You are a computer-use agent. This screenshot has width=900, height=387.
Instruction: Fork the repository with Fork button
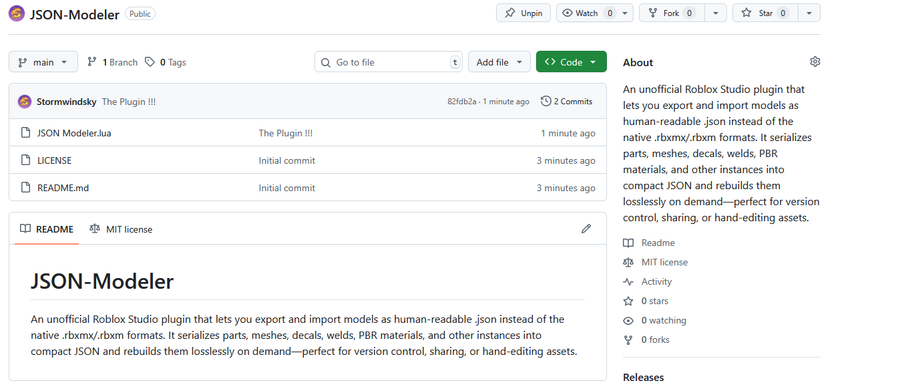pyautogui.click(x=672, y=13)
